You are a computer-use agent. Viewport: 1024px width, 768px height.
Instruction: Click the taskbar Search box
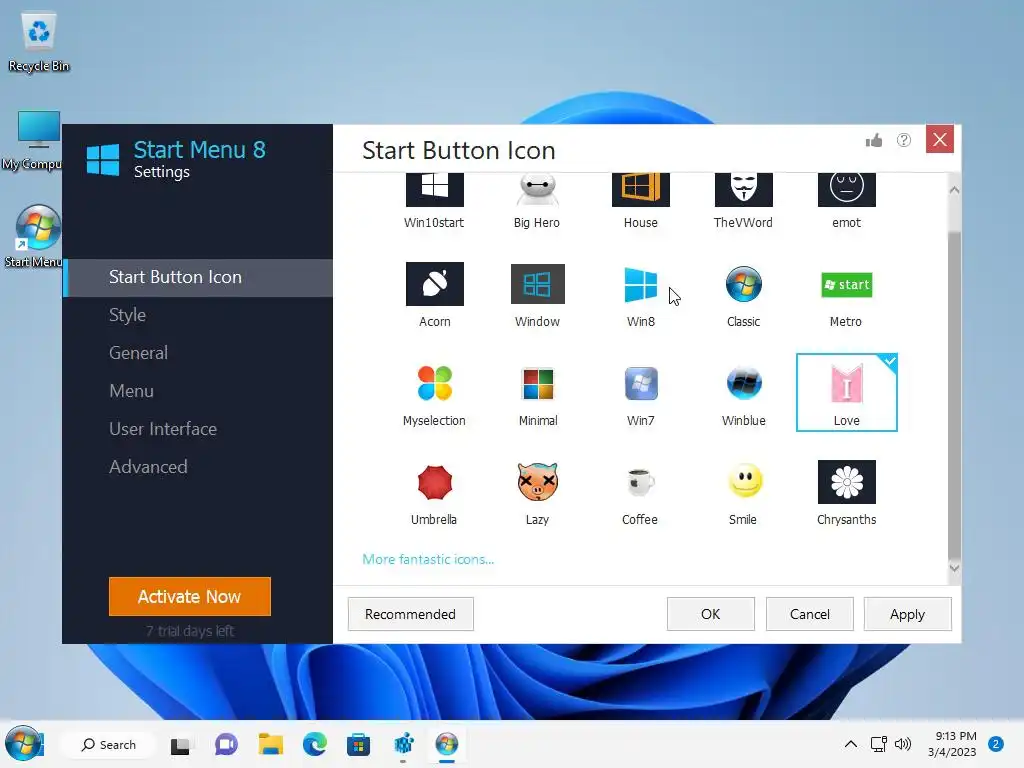pyautogui.click(x=108, y=744)
